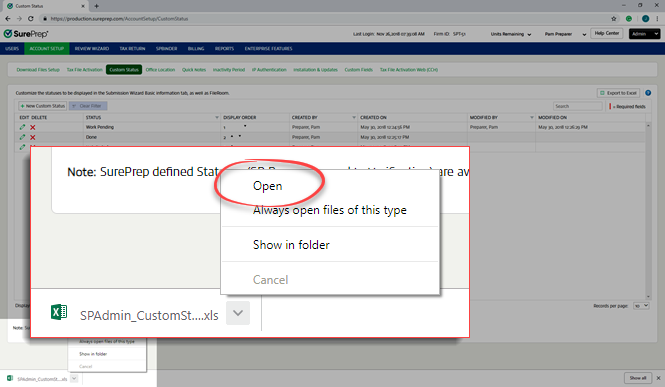Click the Created On column header
The image size is (665, 387).
[x=373, y=117]
